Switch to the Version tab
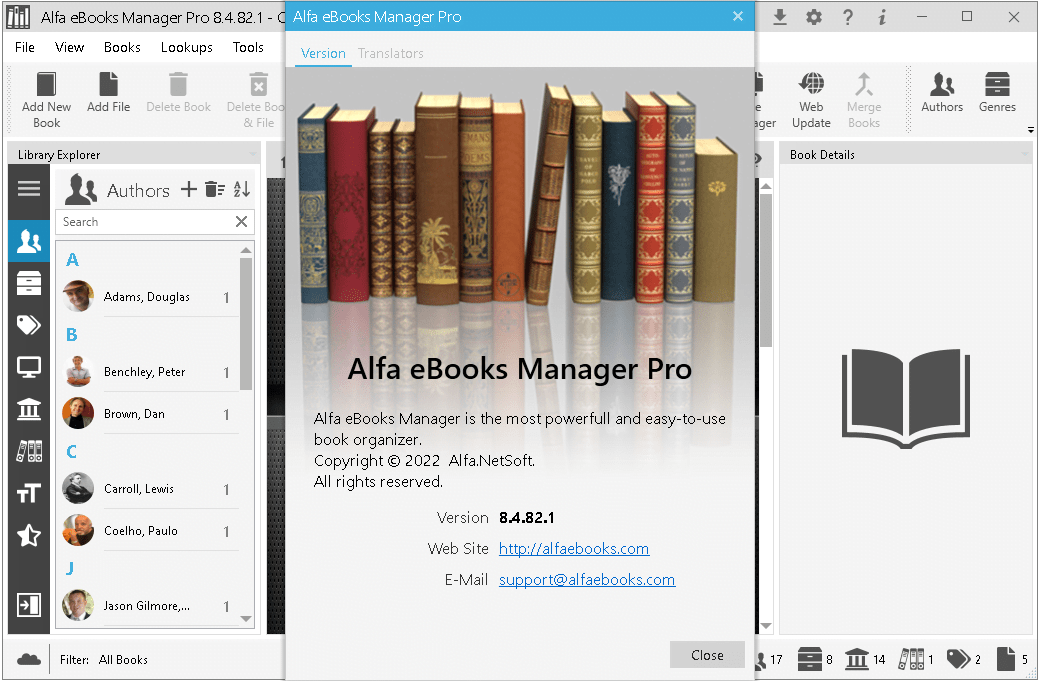 click(x=323, y=53)
